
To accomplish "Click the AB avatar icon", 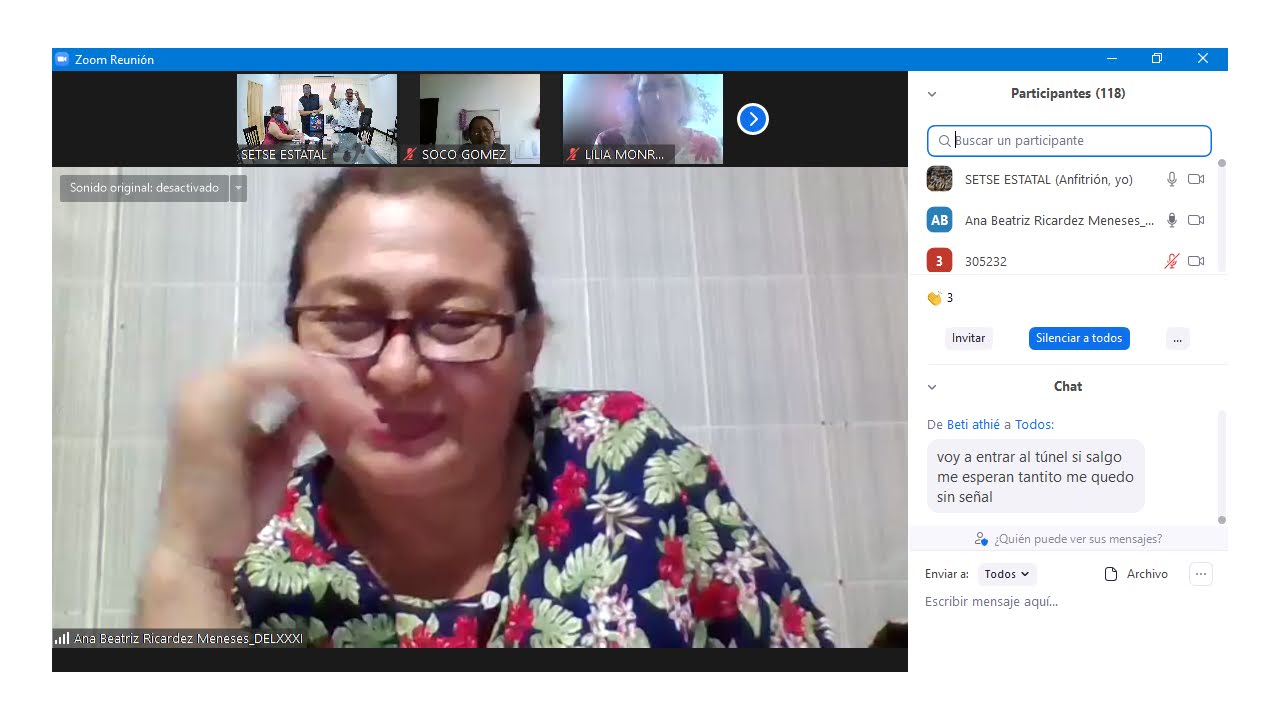I will coord(939,220).
